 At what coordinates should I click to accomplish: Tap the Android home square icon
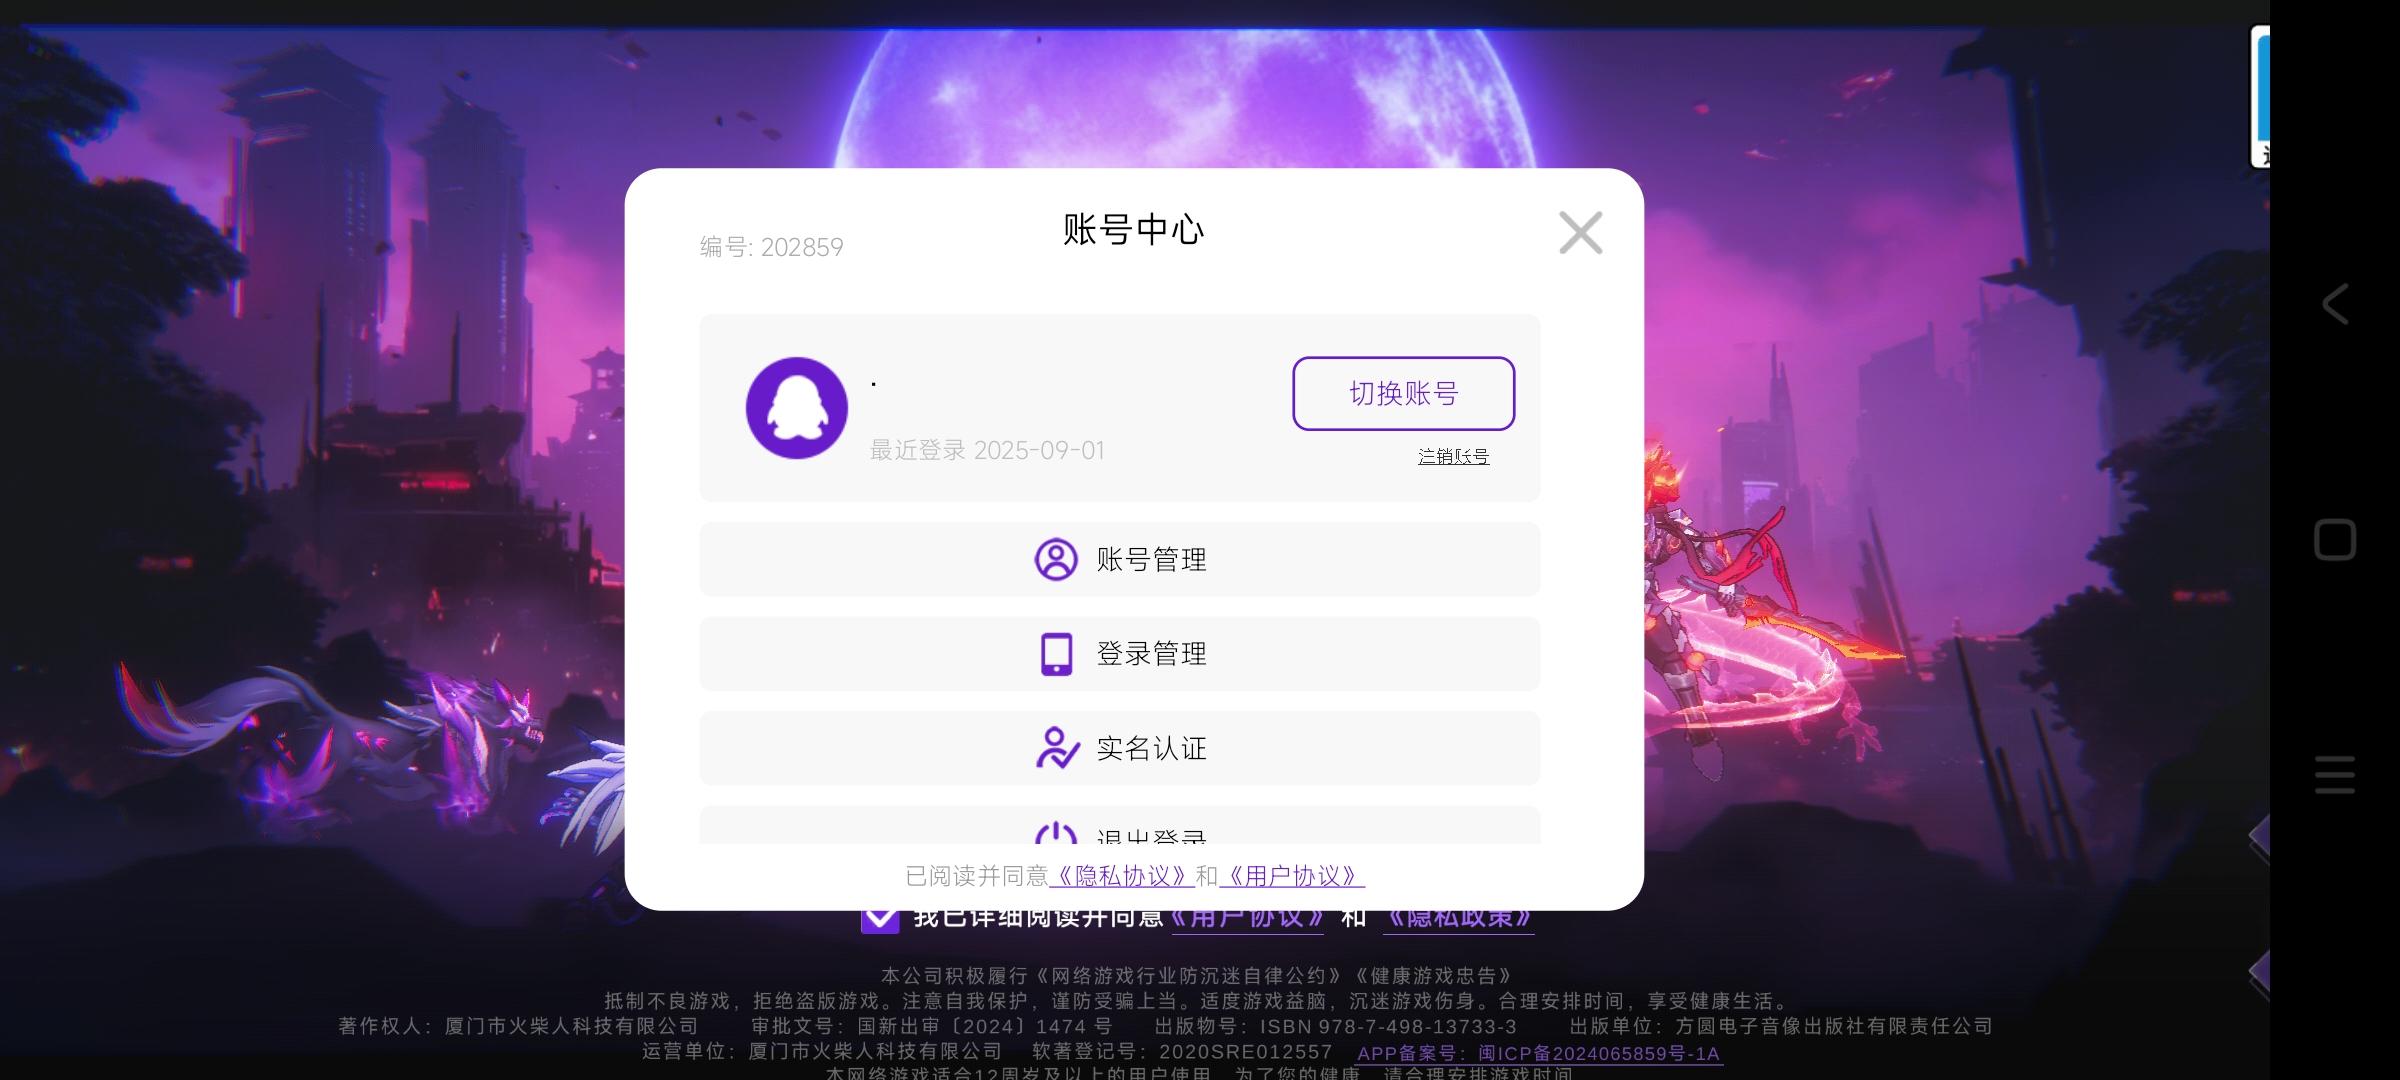pyautogui.click(x=2335, y=540)
